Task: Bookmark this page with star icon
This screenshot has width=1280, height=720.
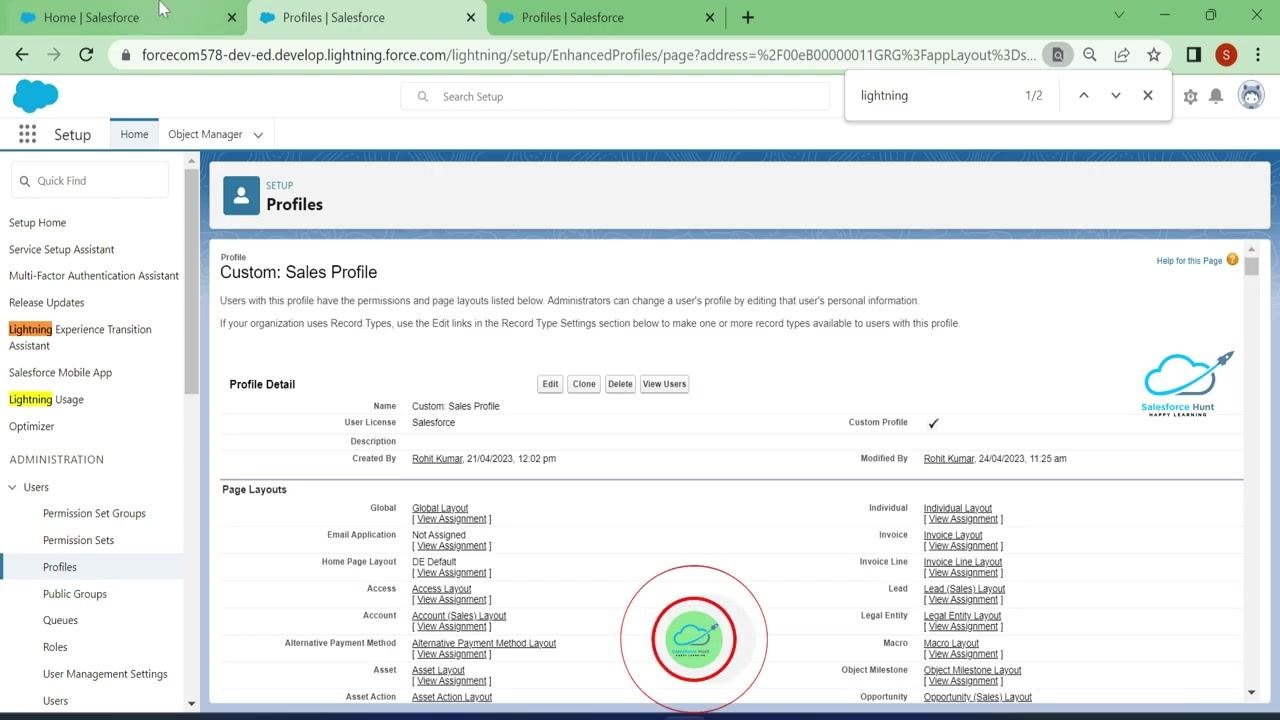Action: pos(1154,55)
